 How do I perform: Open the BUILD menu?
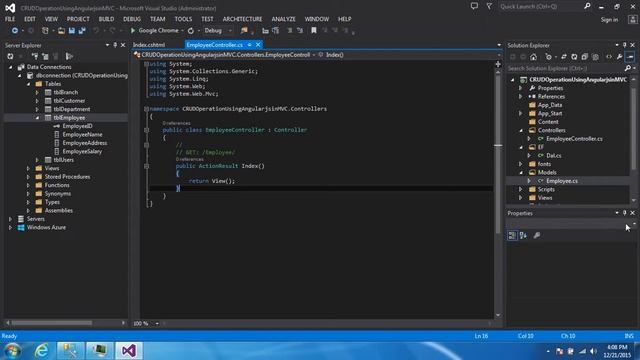[x=106, y=19]
